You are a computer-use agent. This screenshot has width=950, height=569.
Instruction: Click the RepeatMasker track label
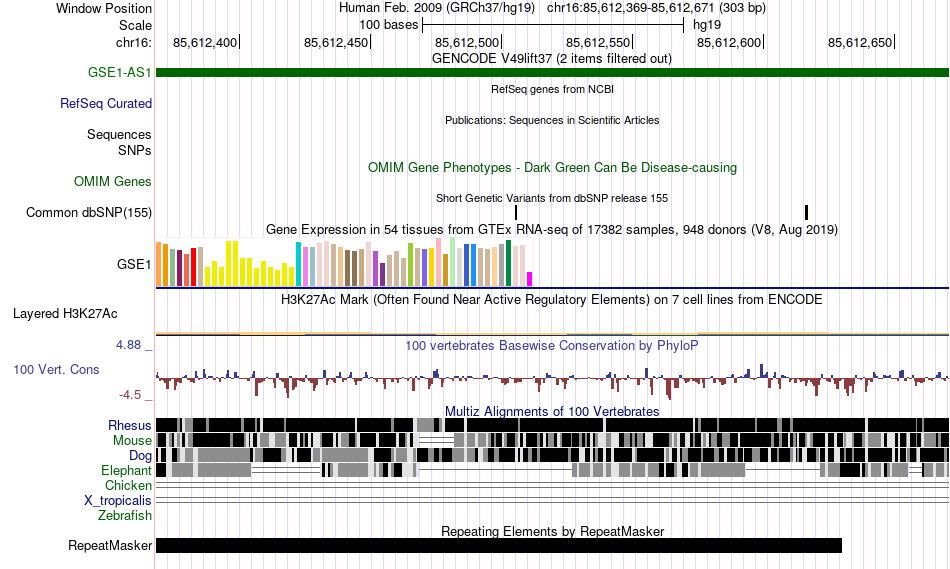pyautogui.click(x=110, y=545)
